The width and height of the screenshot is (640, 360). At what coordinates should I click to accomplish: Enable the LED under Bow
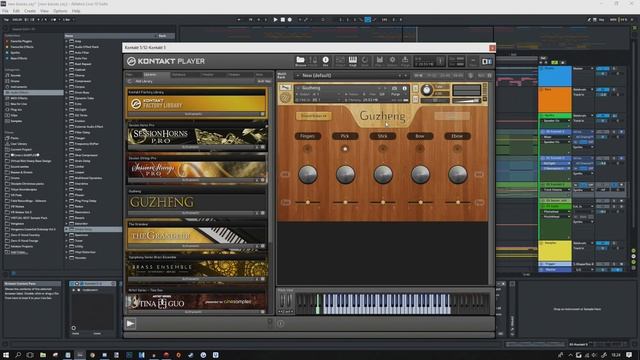click(420, 149)
